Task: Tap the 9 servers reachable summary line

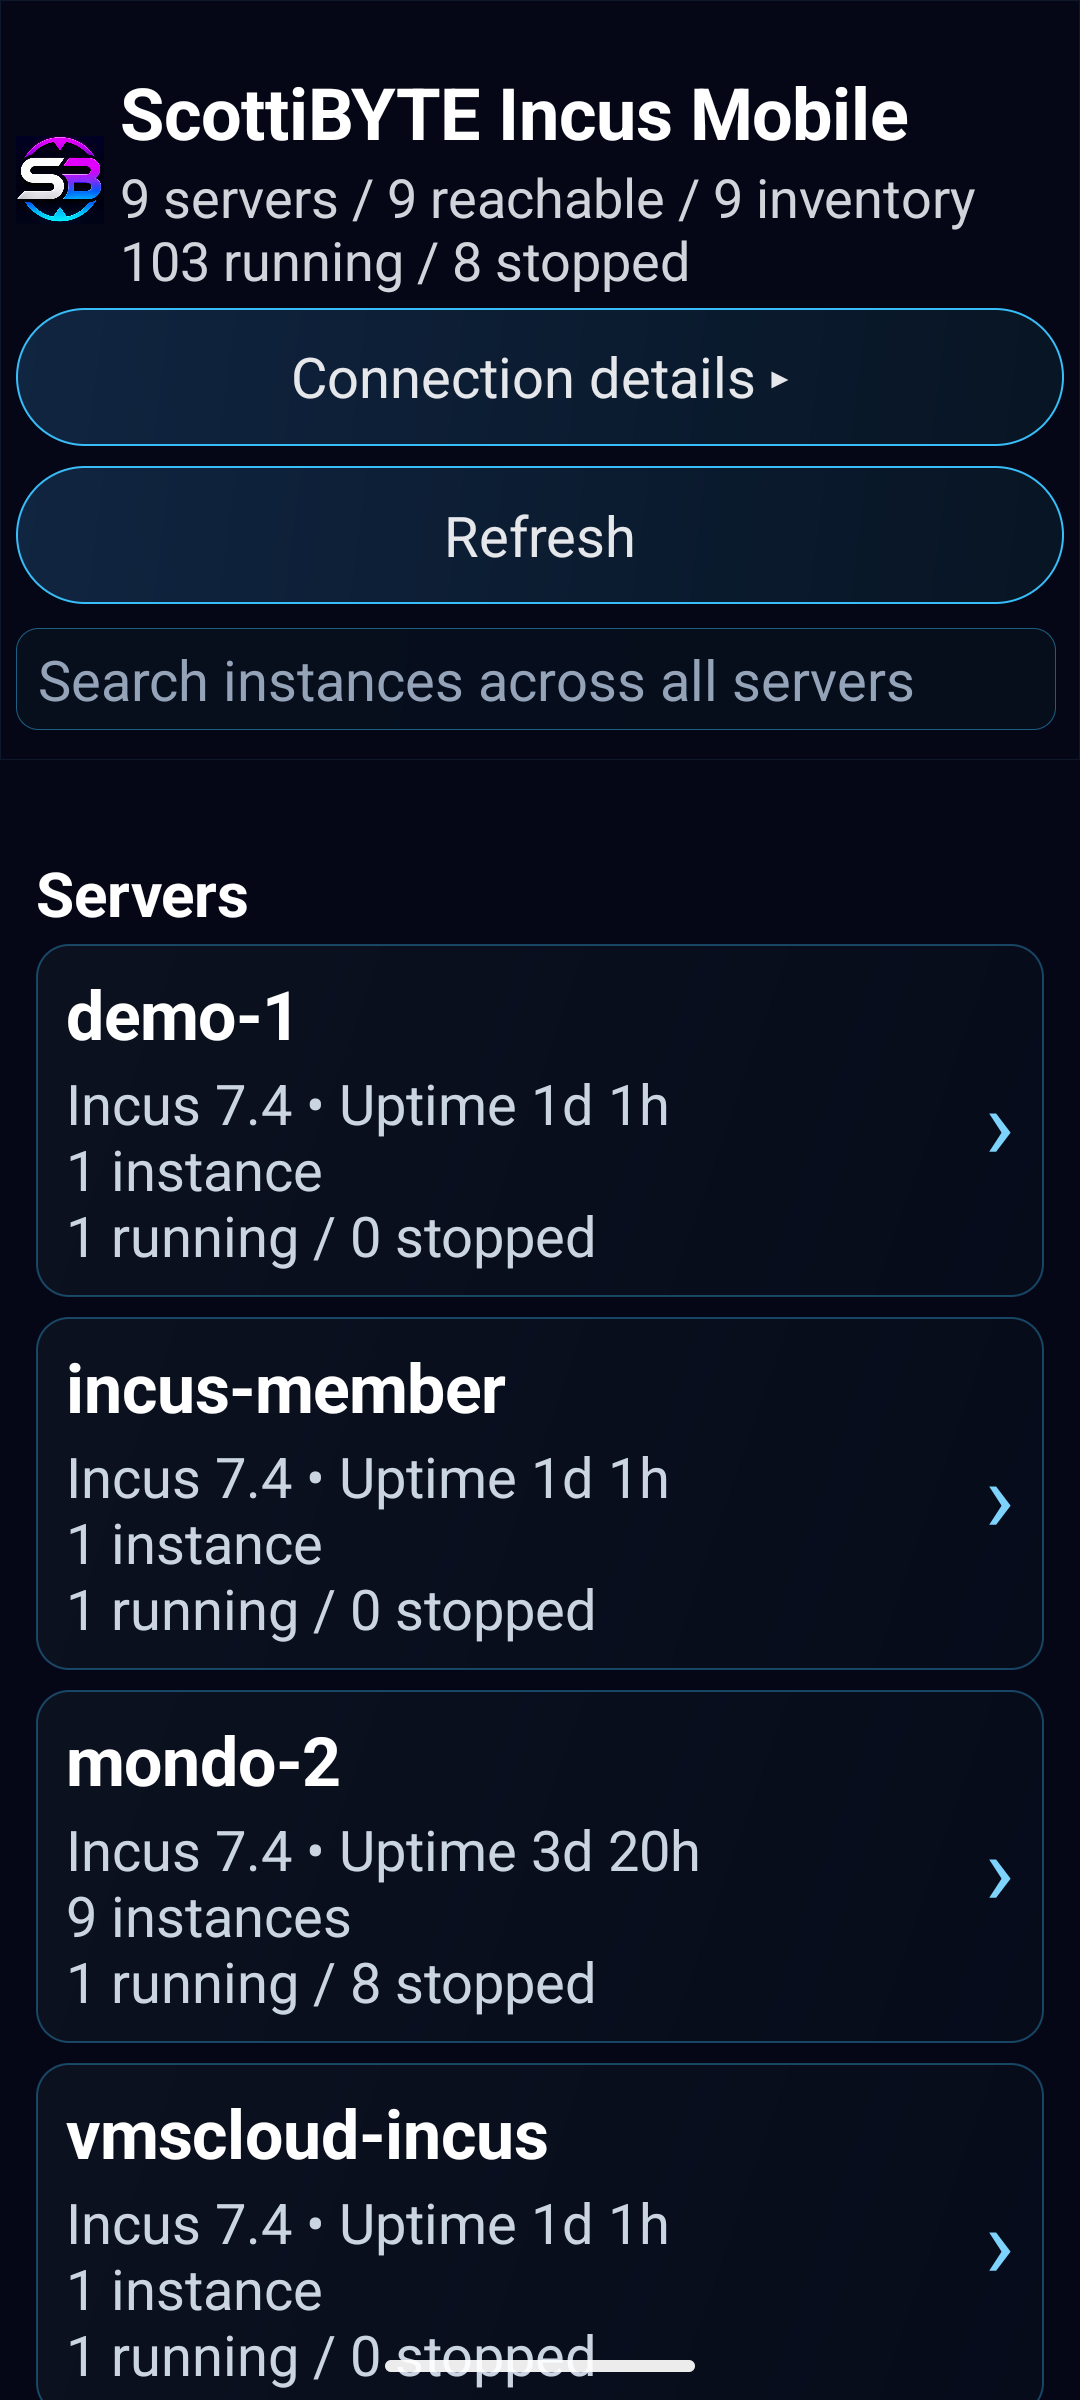Action: (547, 200)
